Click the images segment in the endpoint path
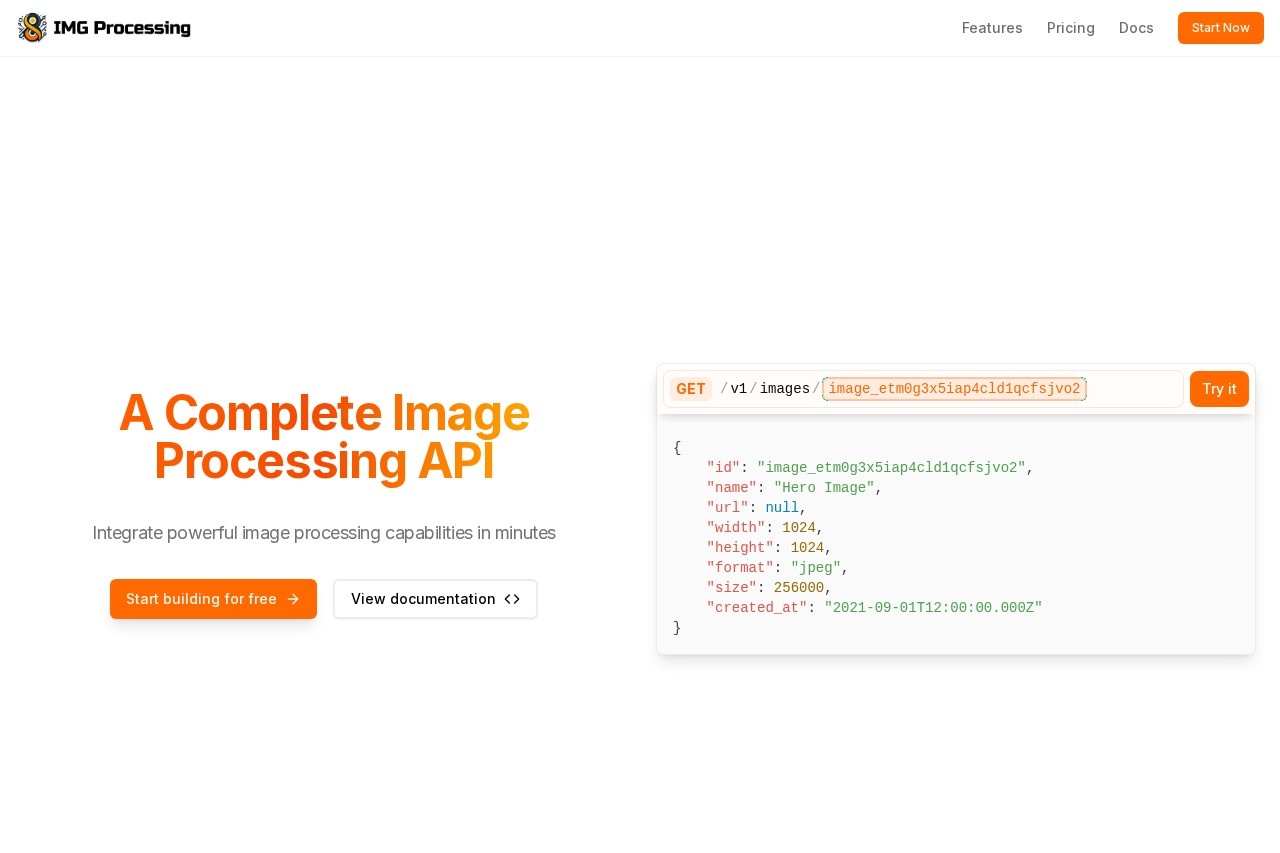1280x853 pixels. click(784, 389)
